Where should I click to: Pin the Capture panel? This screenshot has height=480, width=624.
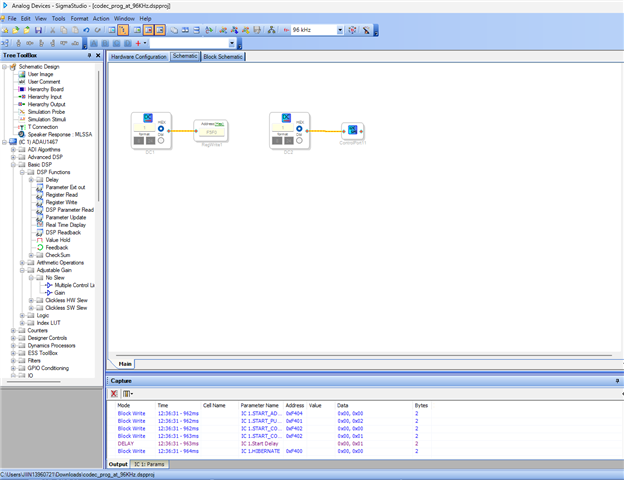click(x=617, y=381)
